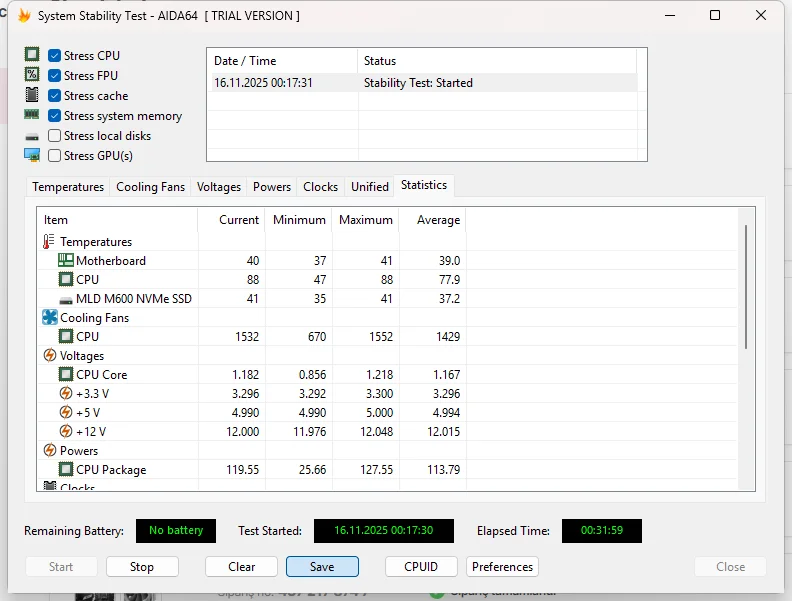Image resolution: width=792 pixels, height=601 pixels.
Task: Select the 'MLD M600 NVMe SSD' row label
Action: tap(134, 298)
